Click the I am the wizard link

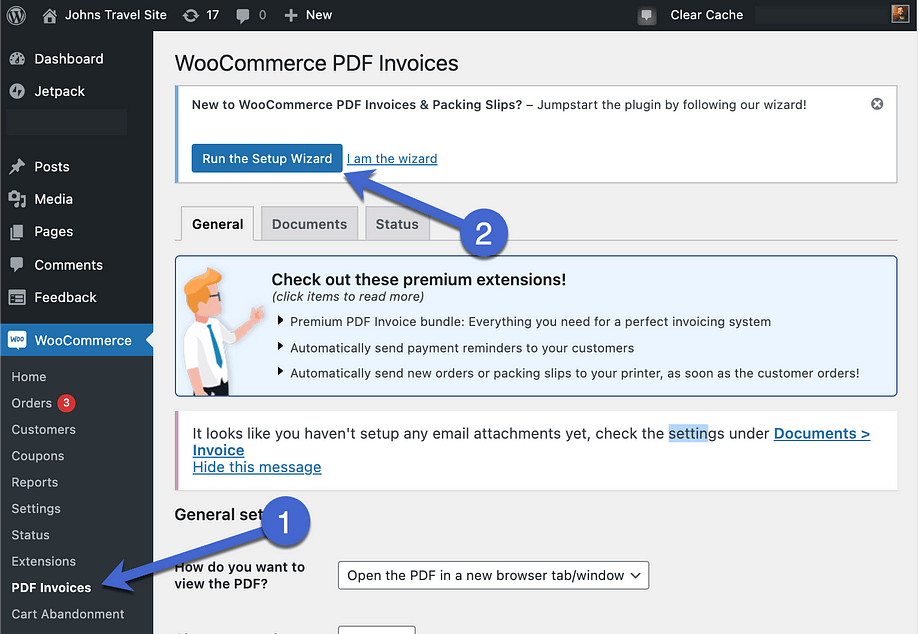pos(392,159)
